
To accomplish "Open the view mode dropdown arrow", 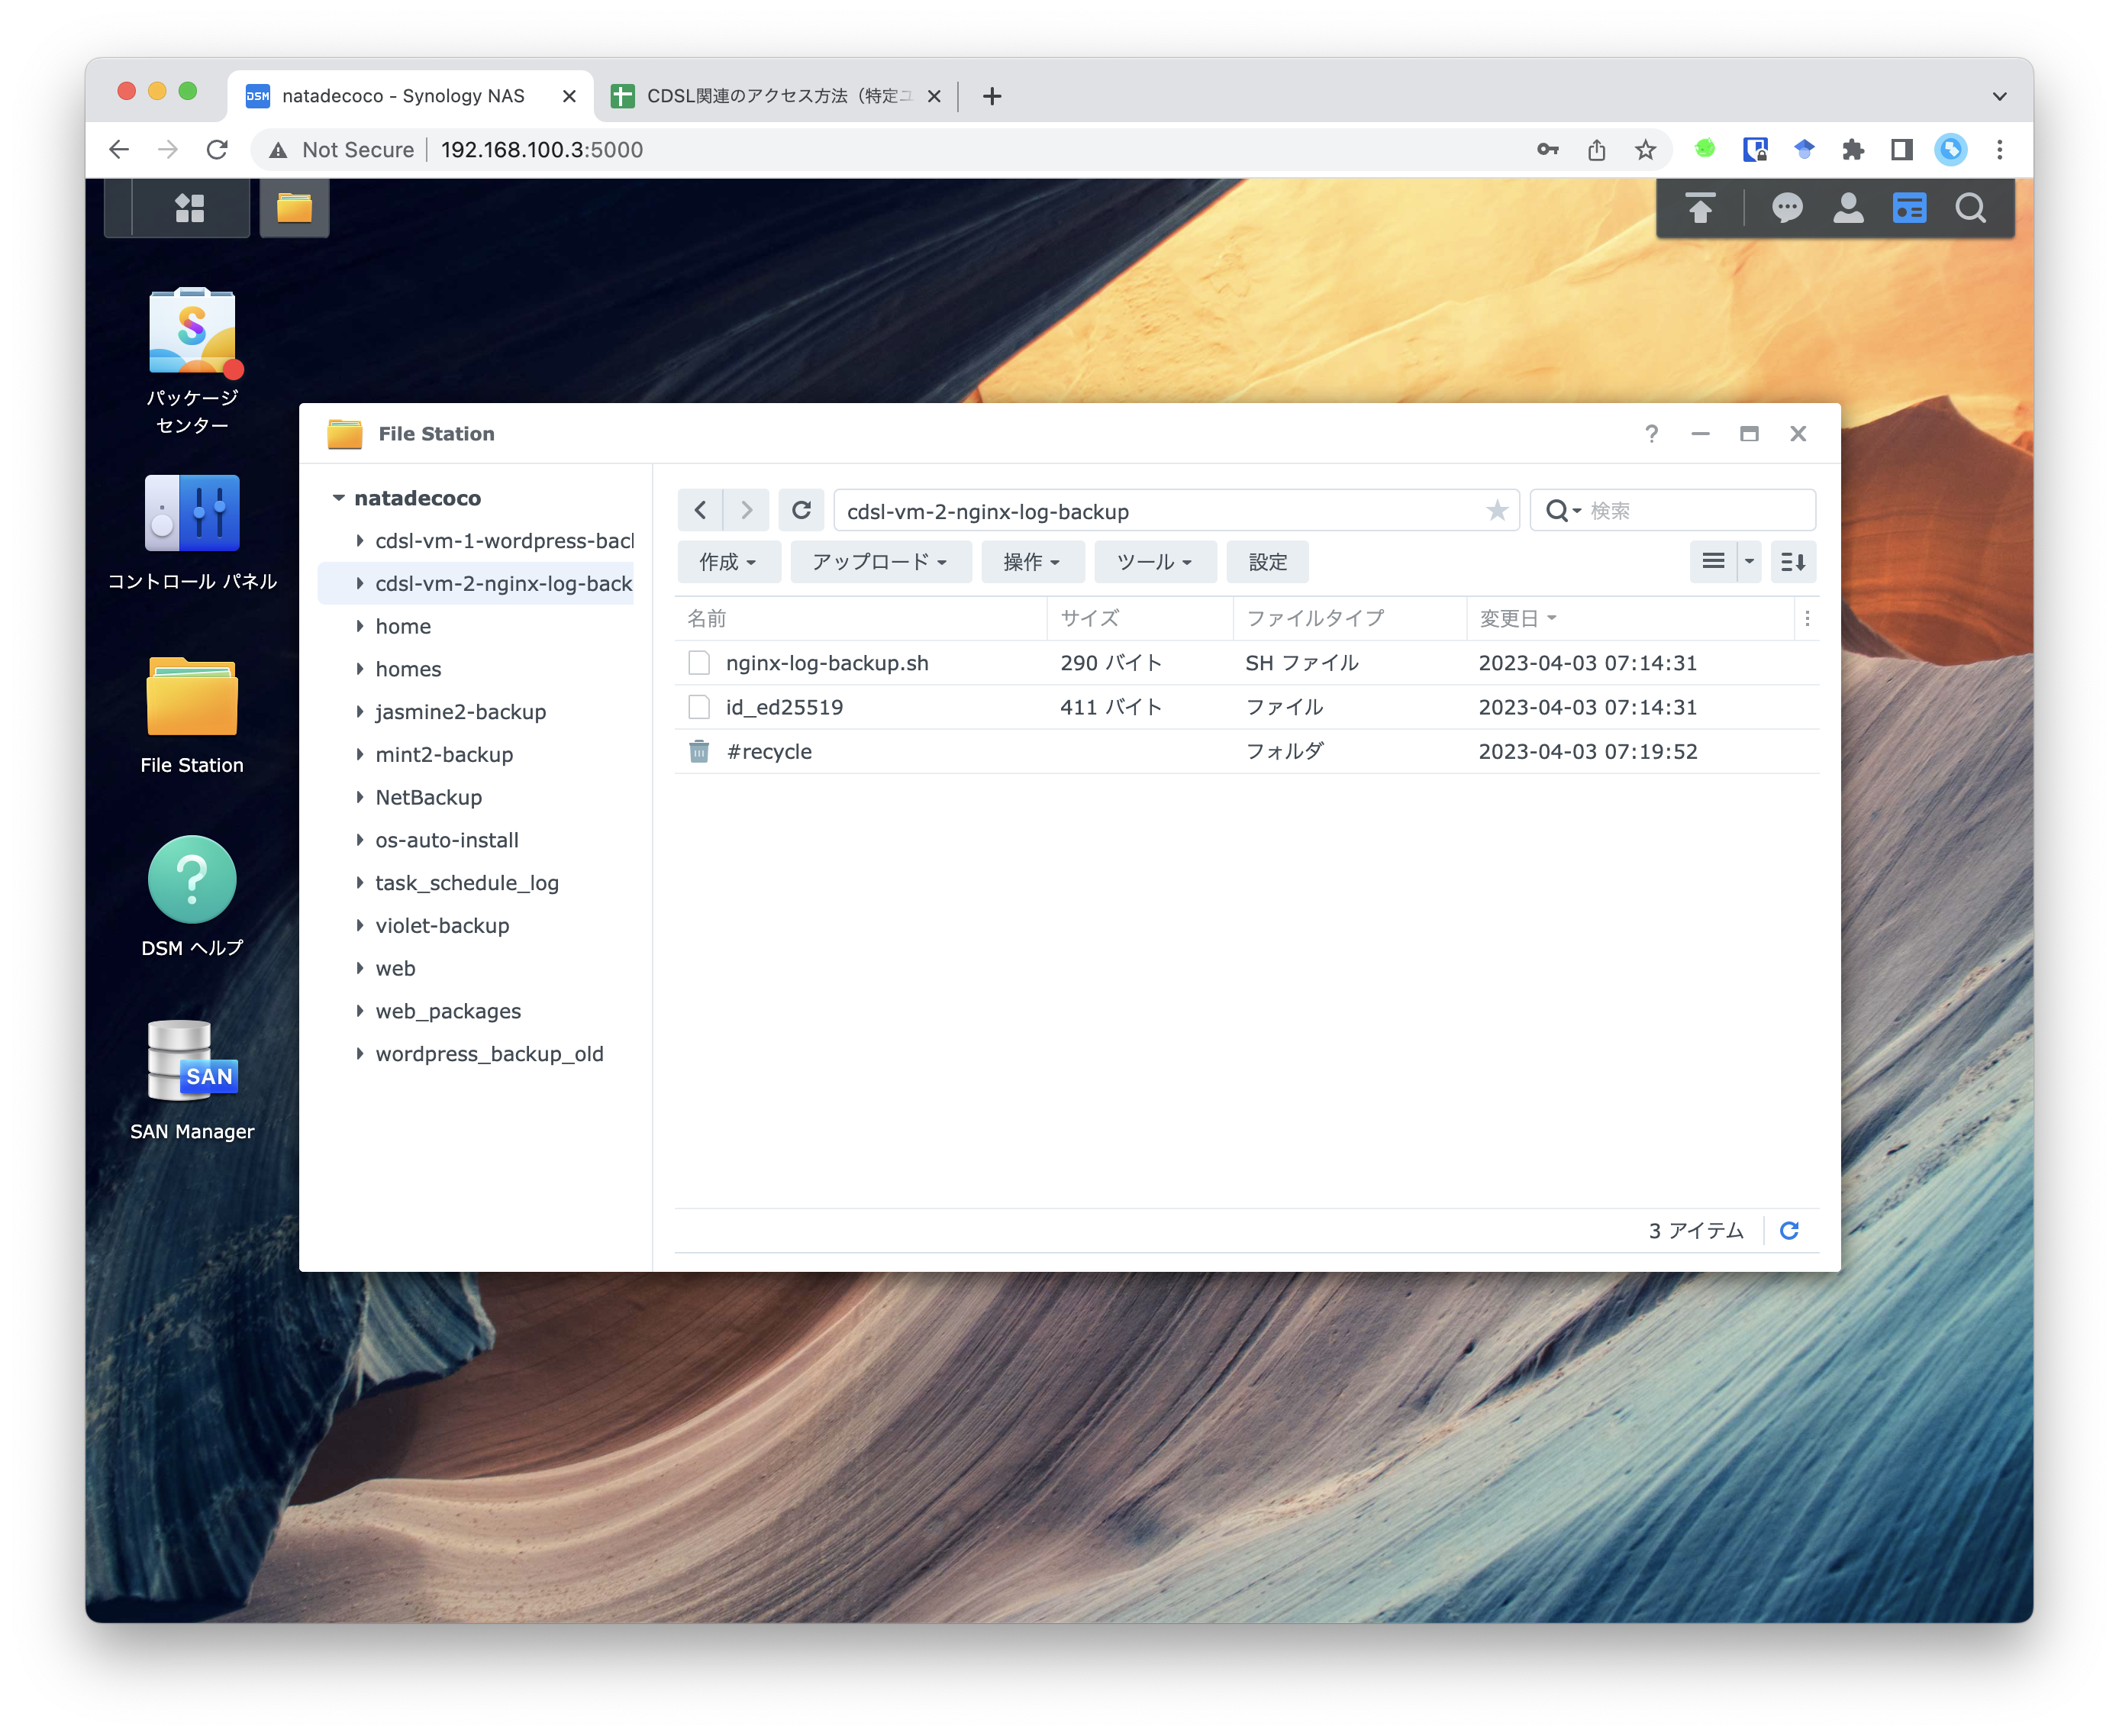I will coord(1748,561).
